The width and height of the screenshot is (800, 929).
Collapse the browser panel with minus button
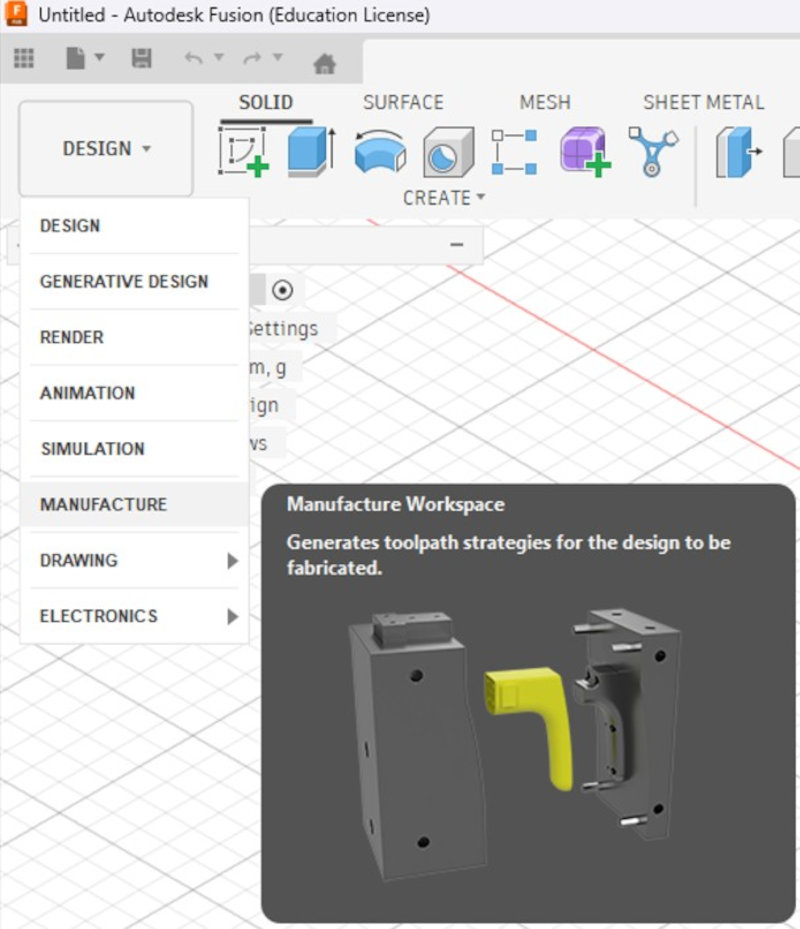click(x=456, y=244)
